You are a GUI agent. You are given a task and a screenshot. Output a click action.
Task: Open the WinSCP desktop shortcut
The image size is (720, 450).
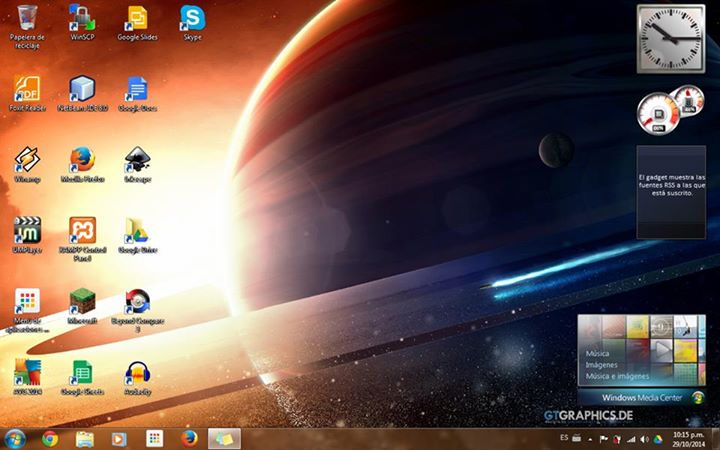pos(82,19)
